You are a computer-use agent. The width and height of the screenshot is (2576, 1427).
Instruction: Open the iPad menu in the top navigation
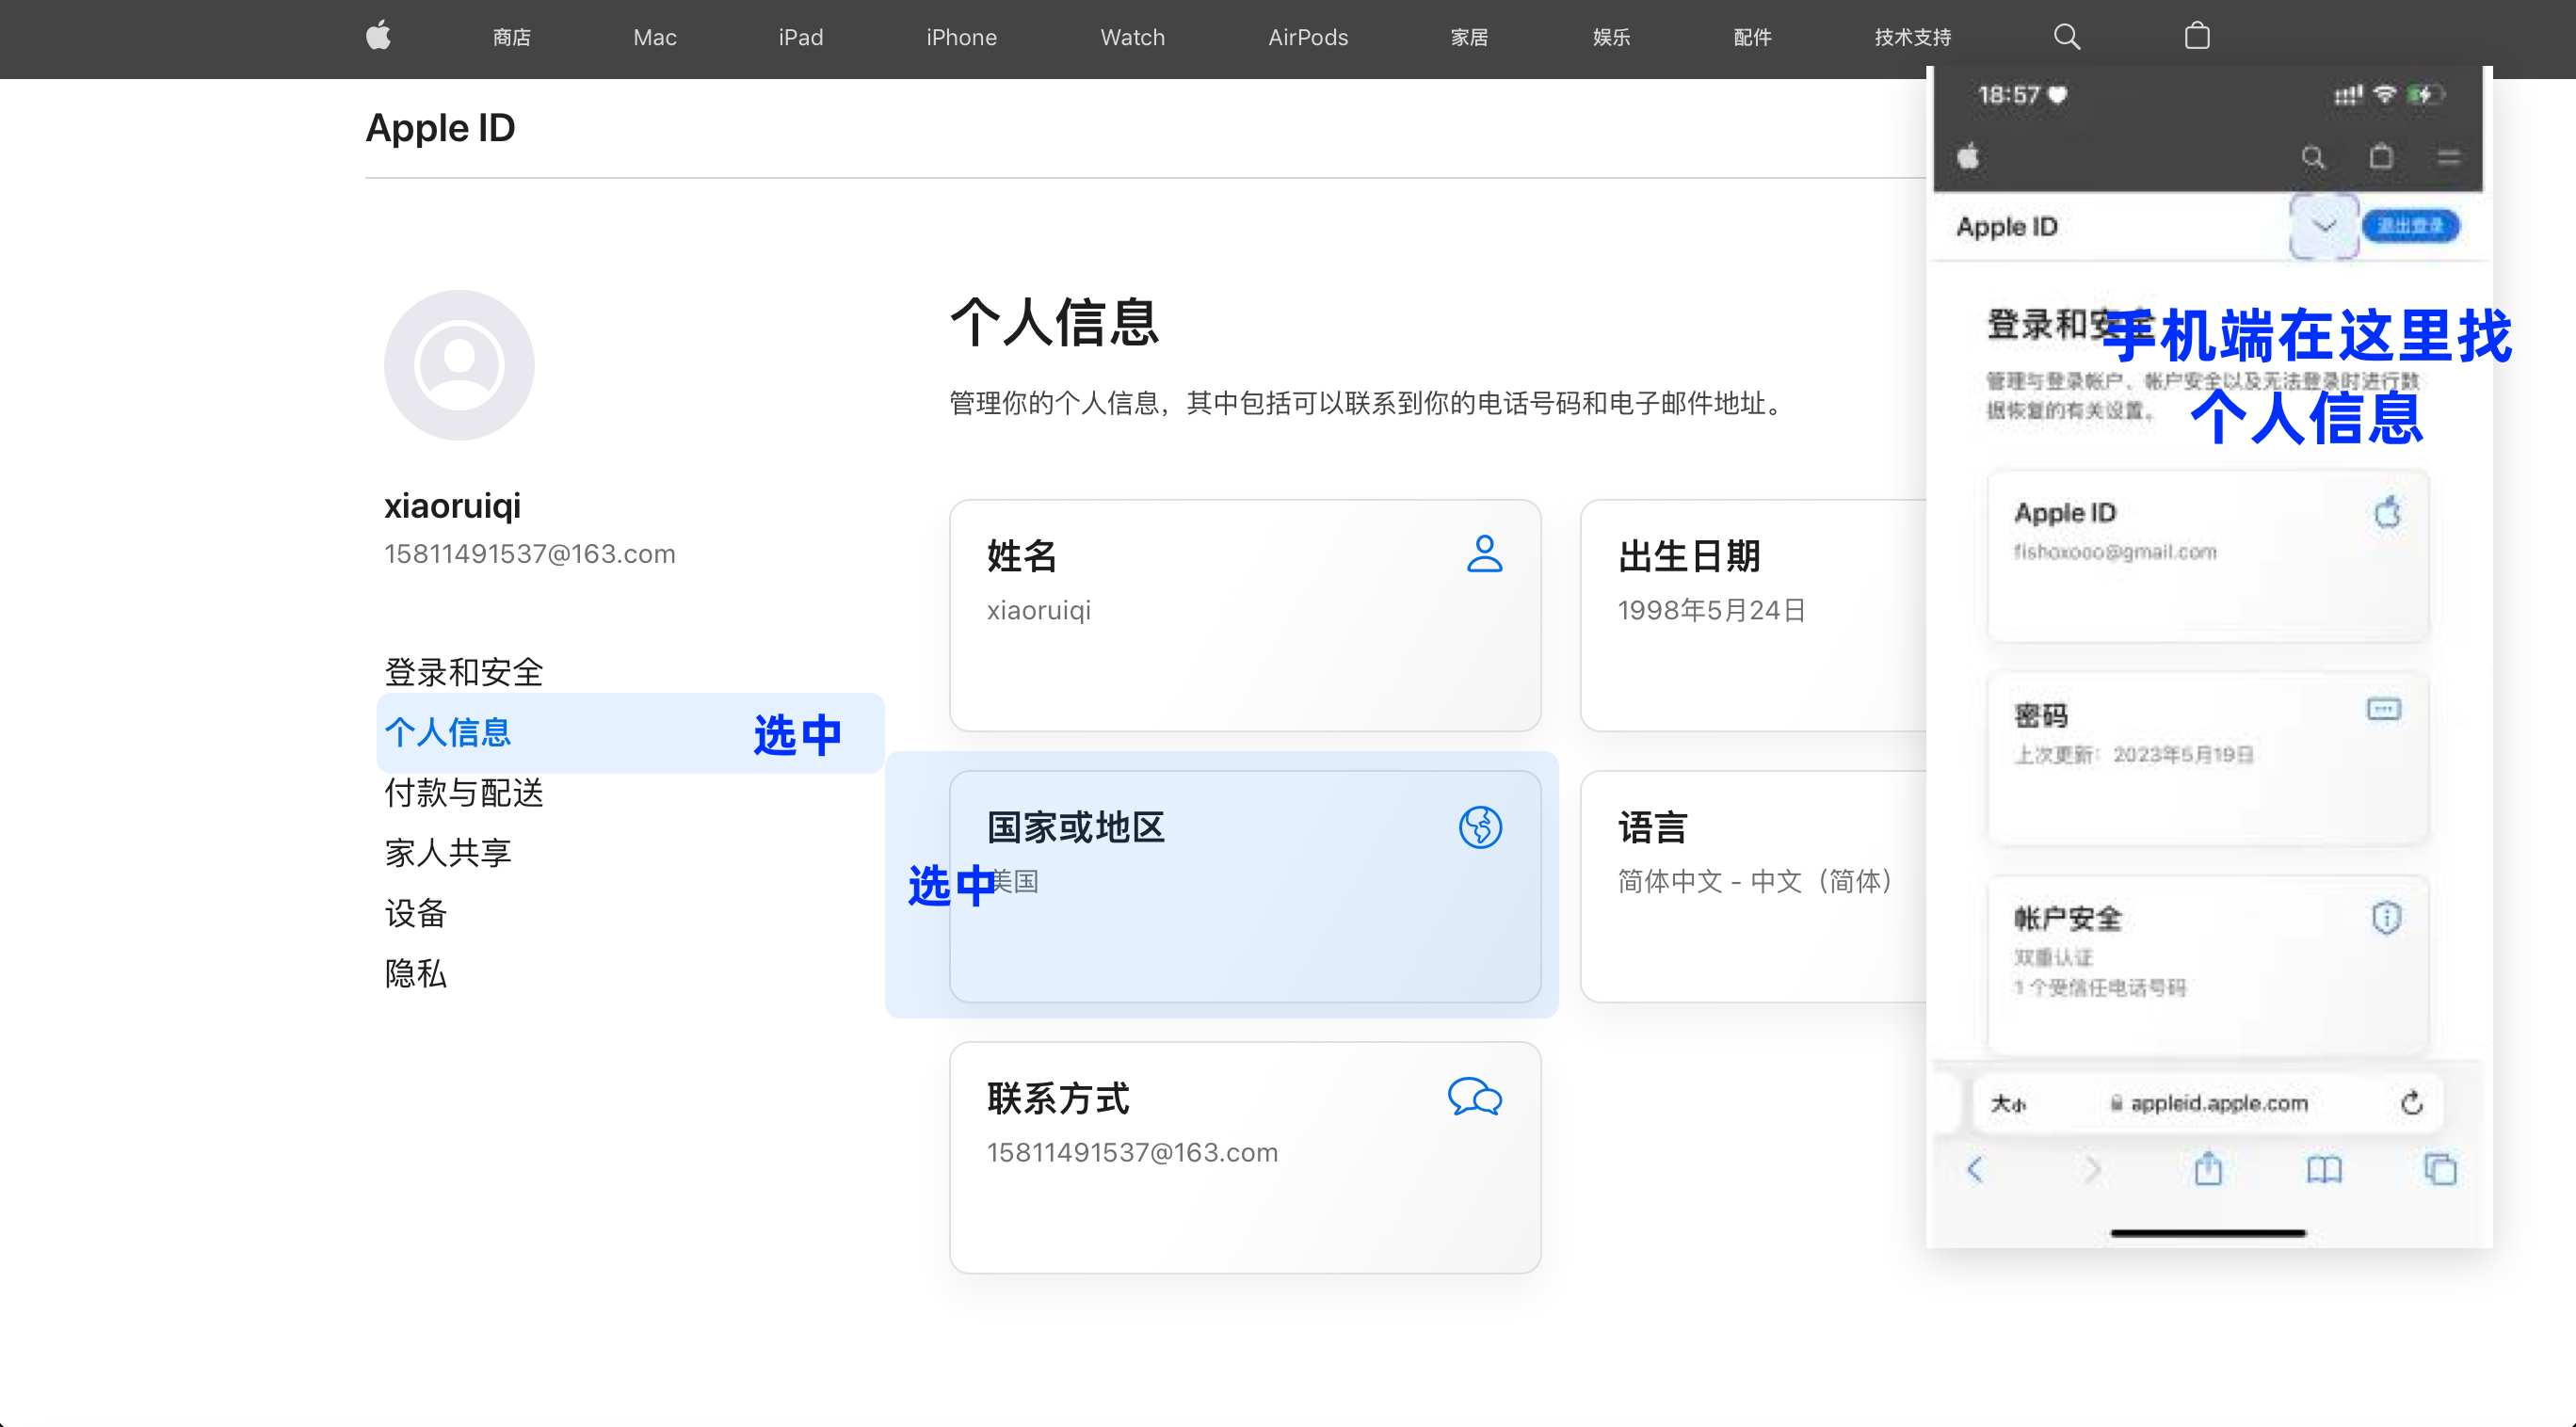pyautogui.click(x=801, y=37)
